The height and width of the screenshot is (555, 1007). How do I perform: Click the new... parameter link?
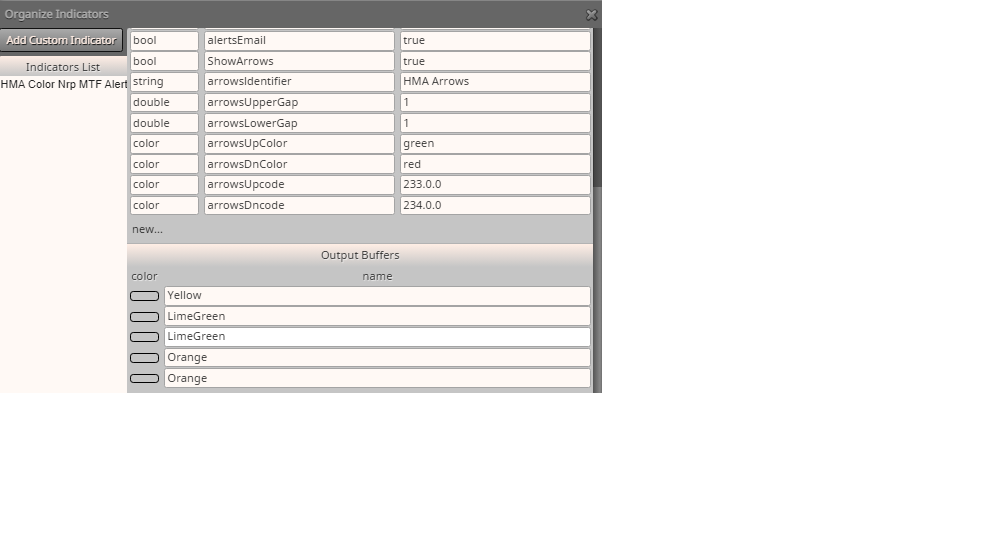tap(147, 229)
